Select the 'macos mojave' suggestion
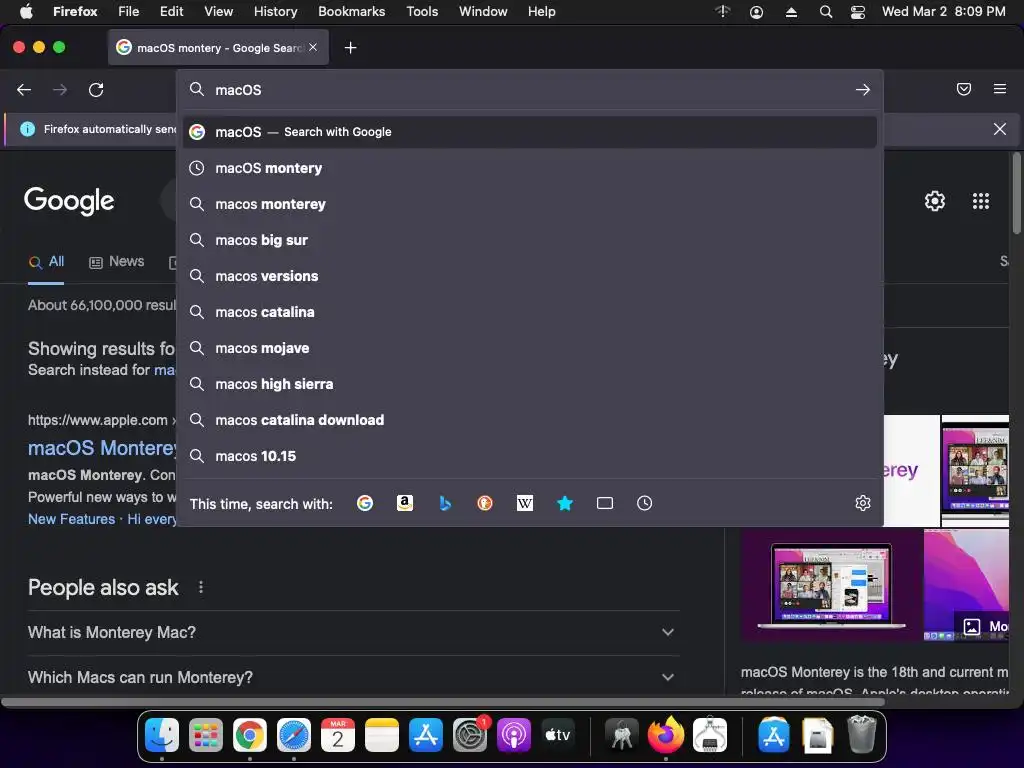This screenshot has height=768, width=1024. click(x=530, y=347)
